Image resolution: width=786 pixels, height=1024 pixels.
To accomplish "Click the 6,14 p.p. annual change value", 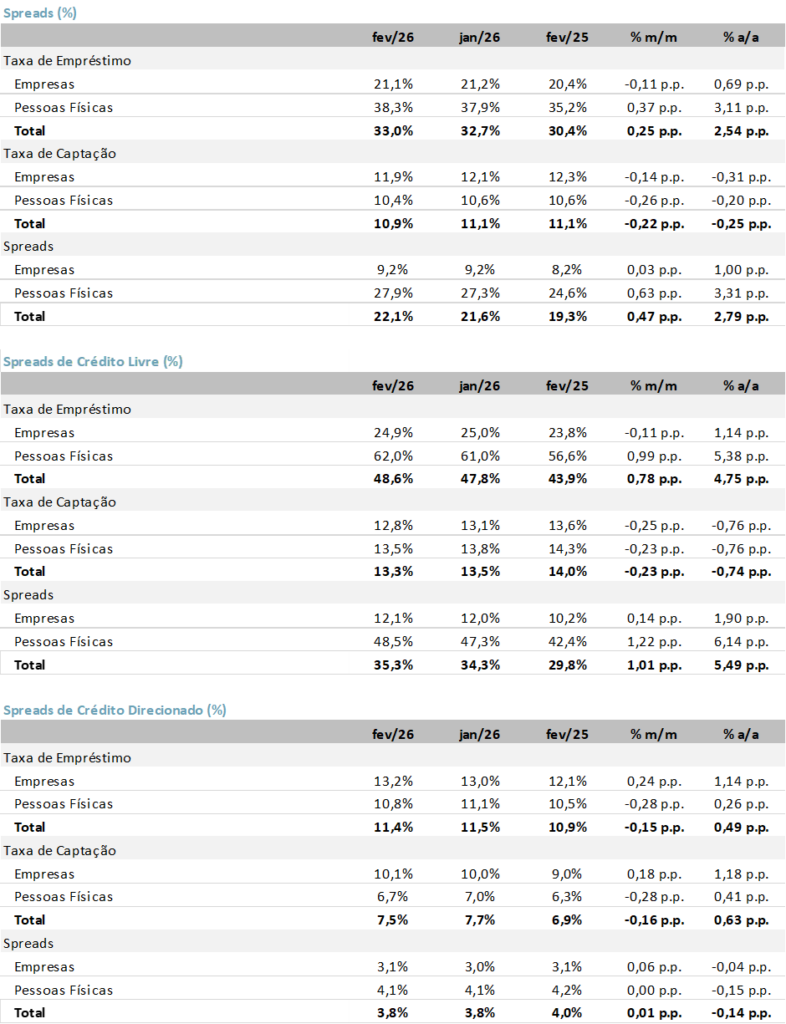I will point(741,641).
